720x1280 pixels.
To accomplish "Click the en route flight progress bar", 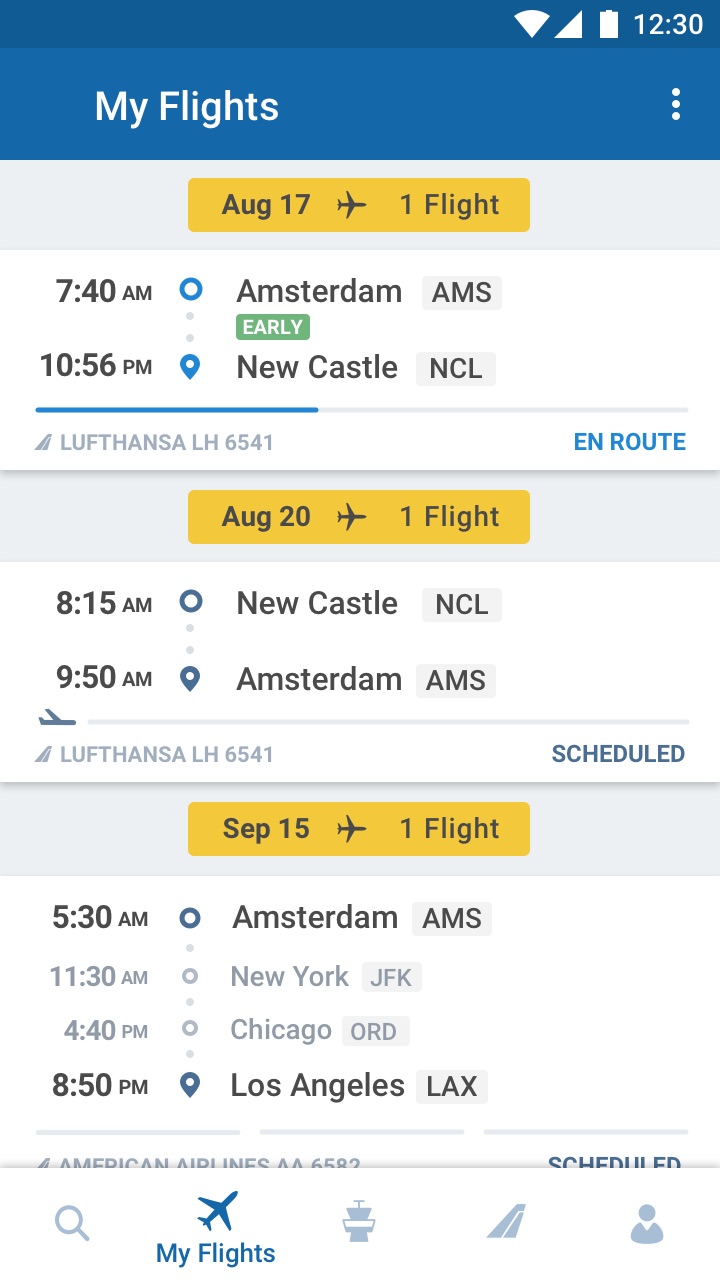I will click(361, 409).
